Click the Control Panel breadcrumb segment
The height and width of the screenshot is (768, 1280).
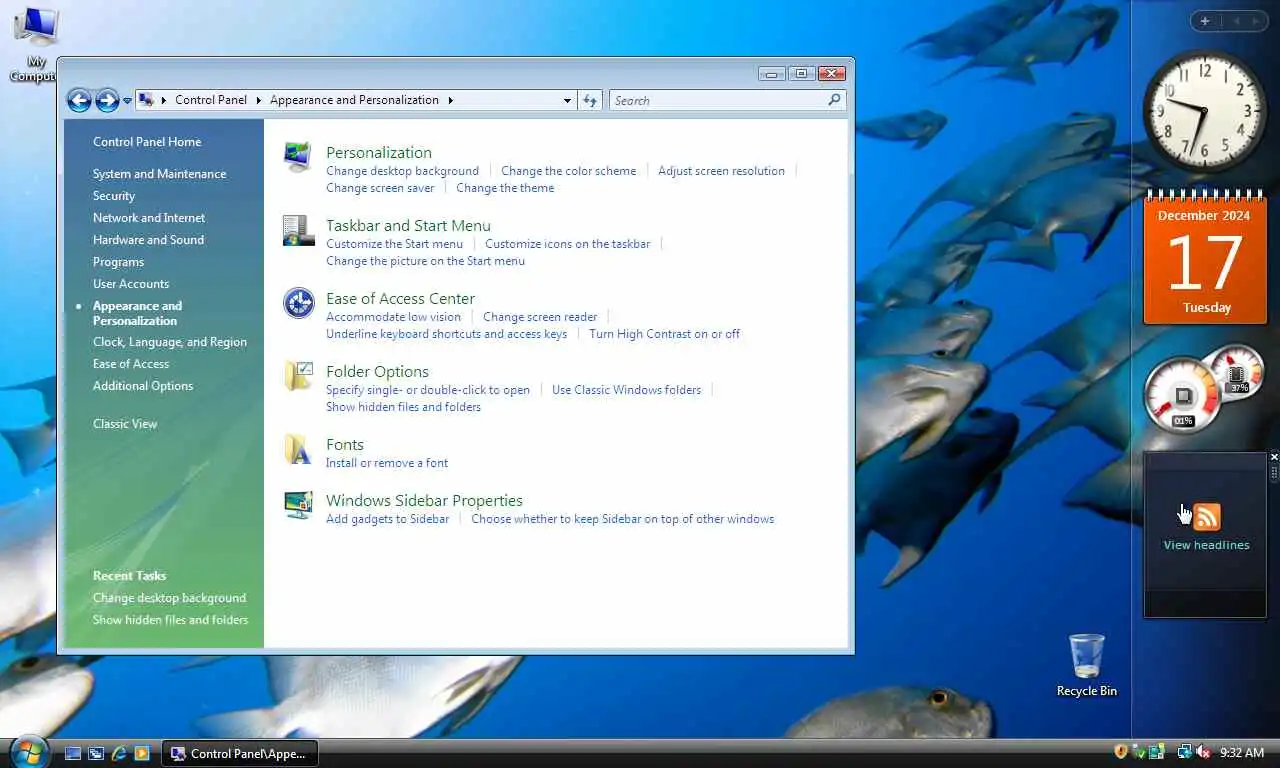click(x=211, y=100)
